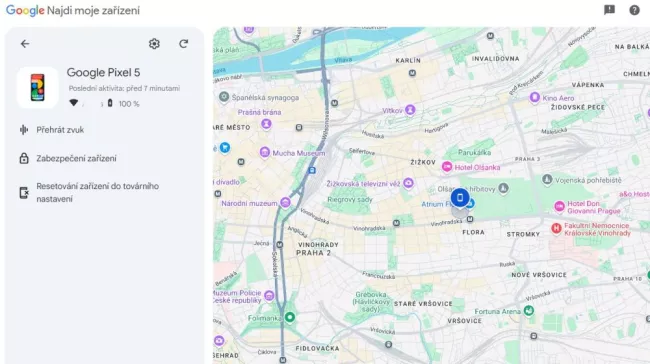Click the Folimanka park marker

click(290, 318)
